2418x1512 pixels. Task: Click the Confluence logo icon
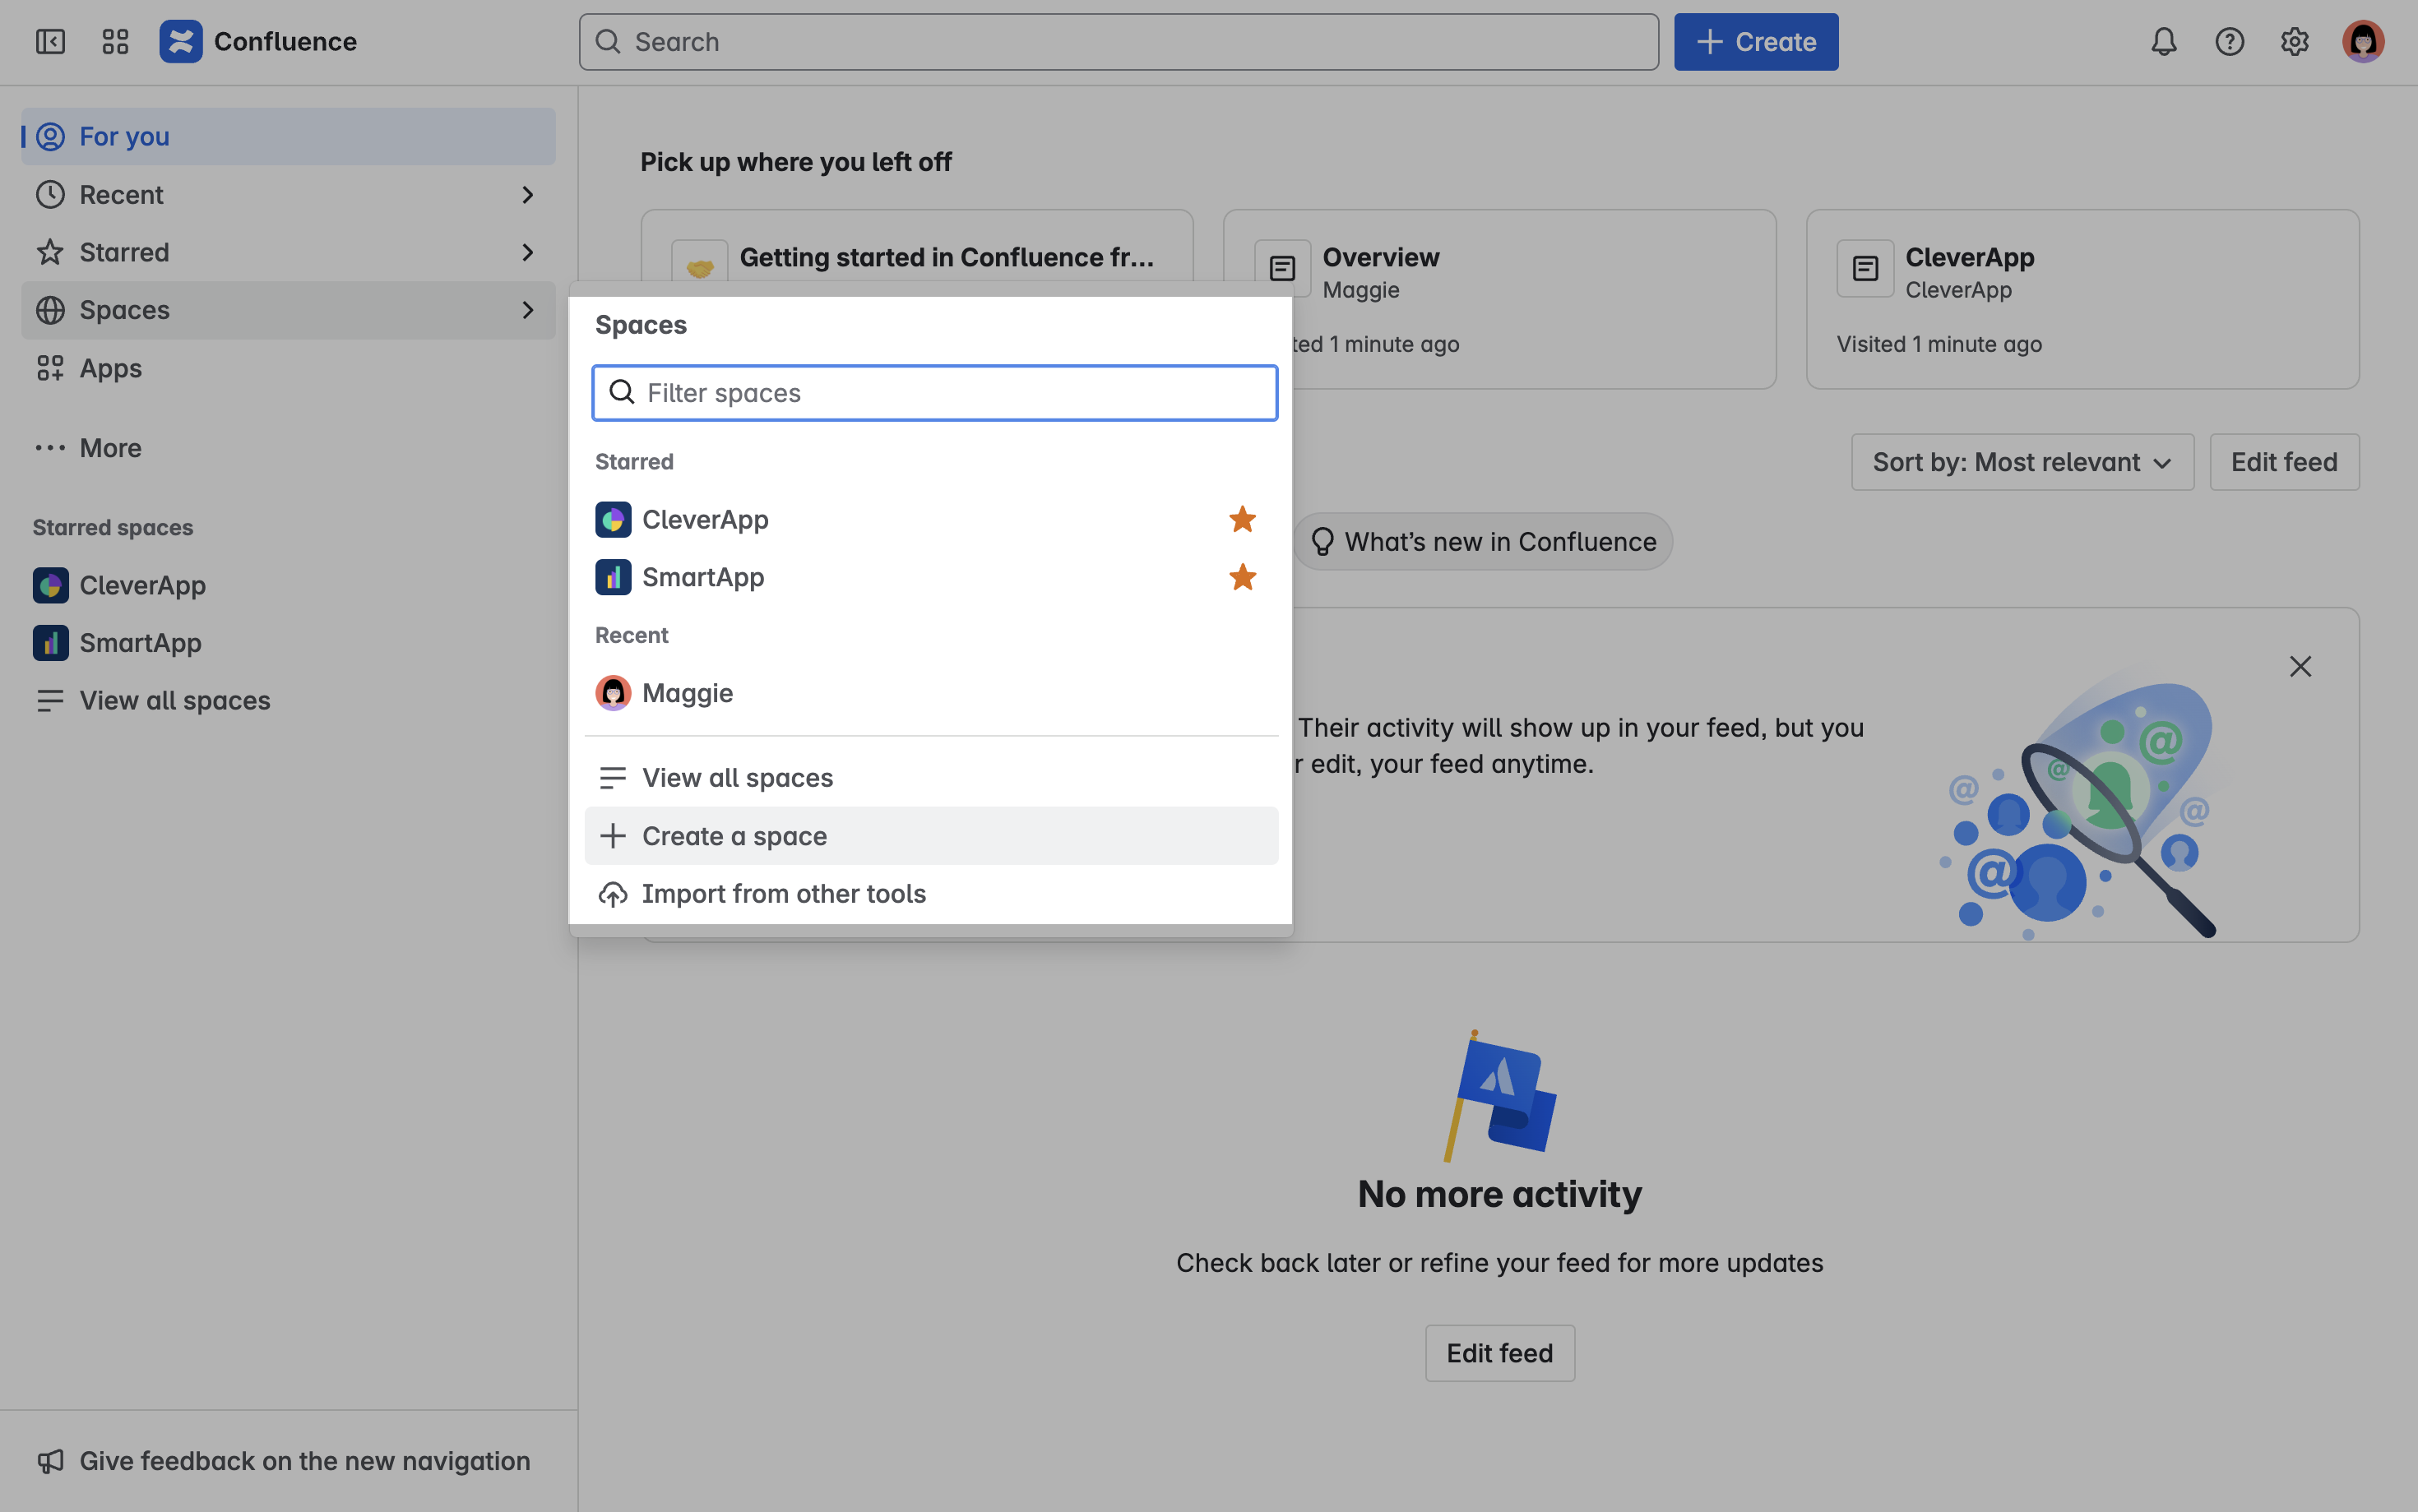181,41
